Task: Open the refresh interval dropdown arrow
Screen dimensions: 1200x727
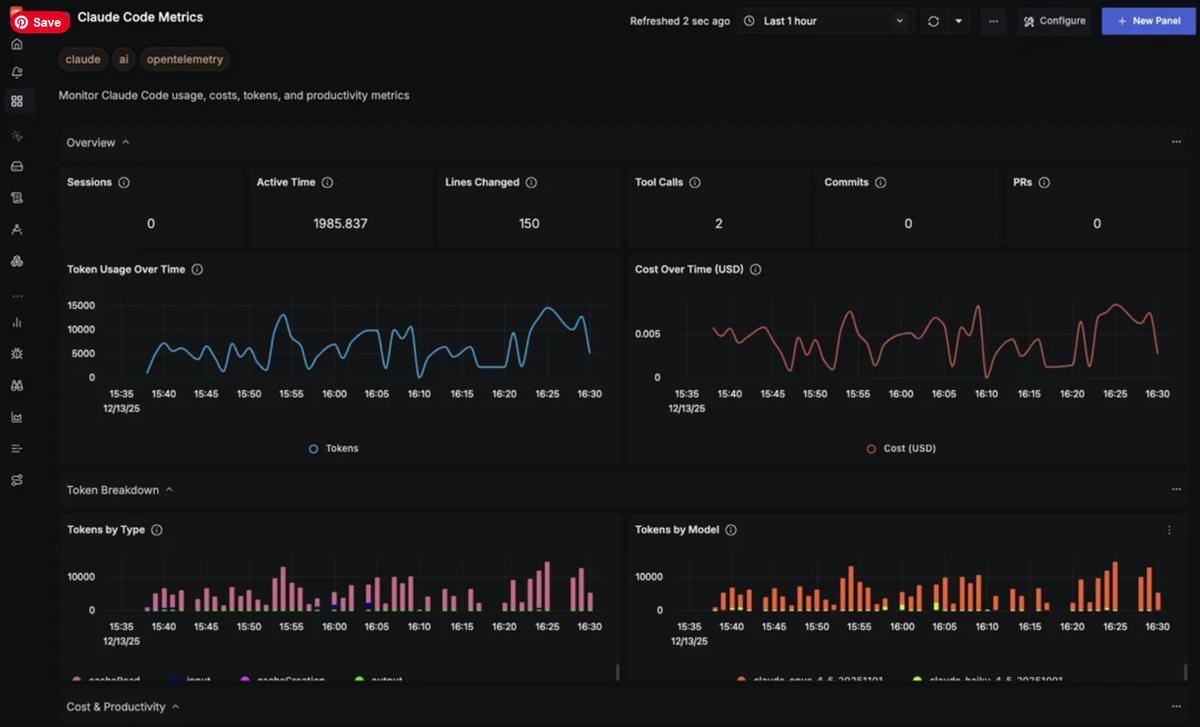Action: [x=959, y=21]
